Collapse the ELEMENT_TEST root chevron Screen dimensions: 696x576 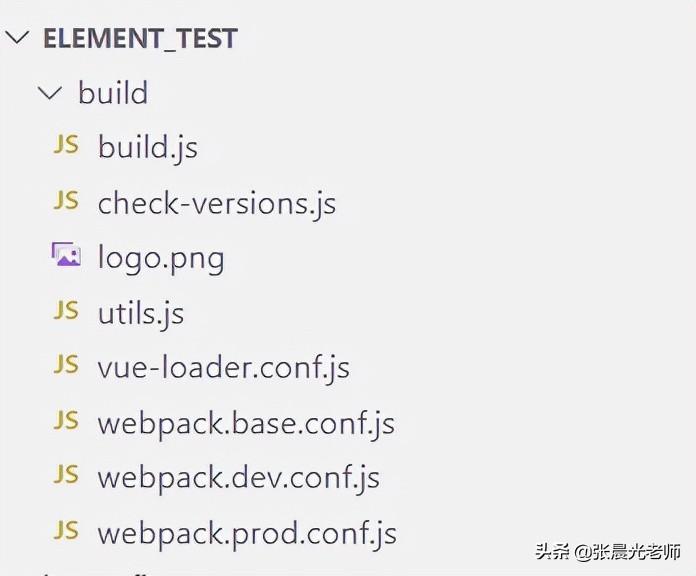point(17,39)
